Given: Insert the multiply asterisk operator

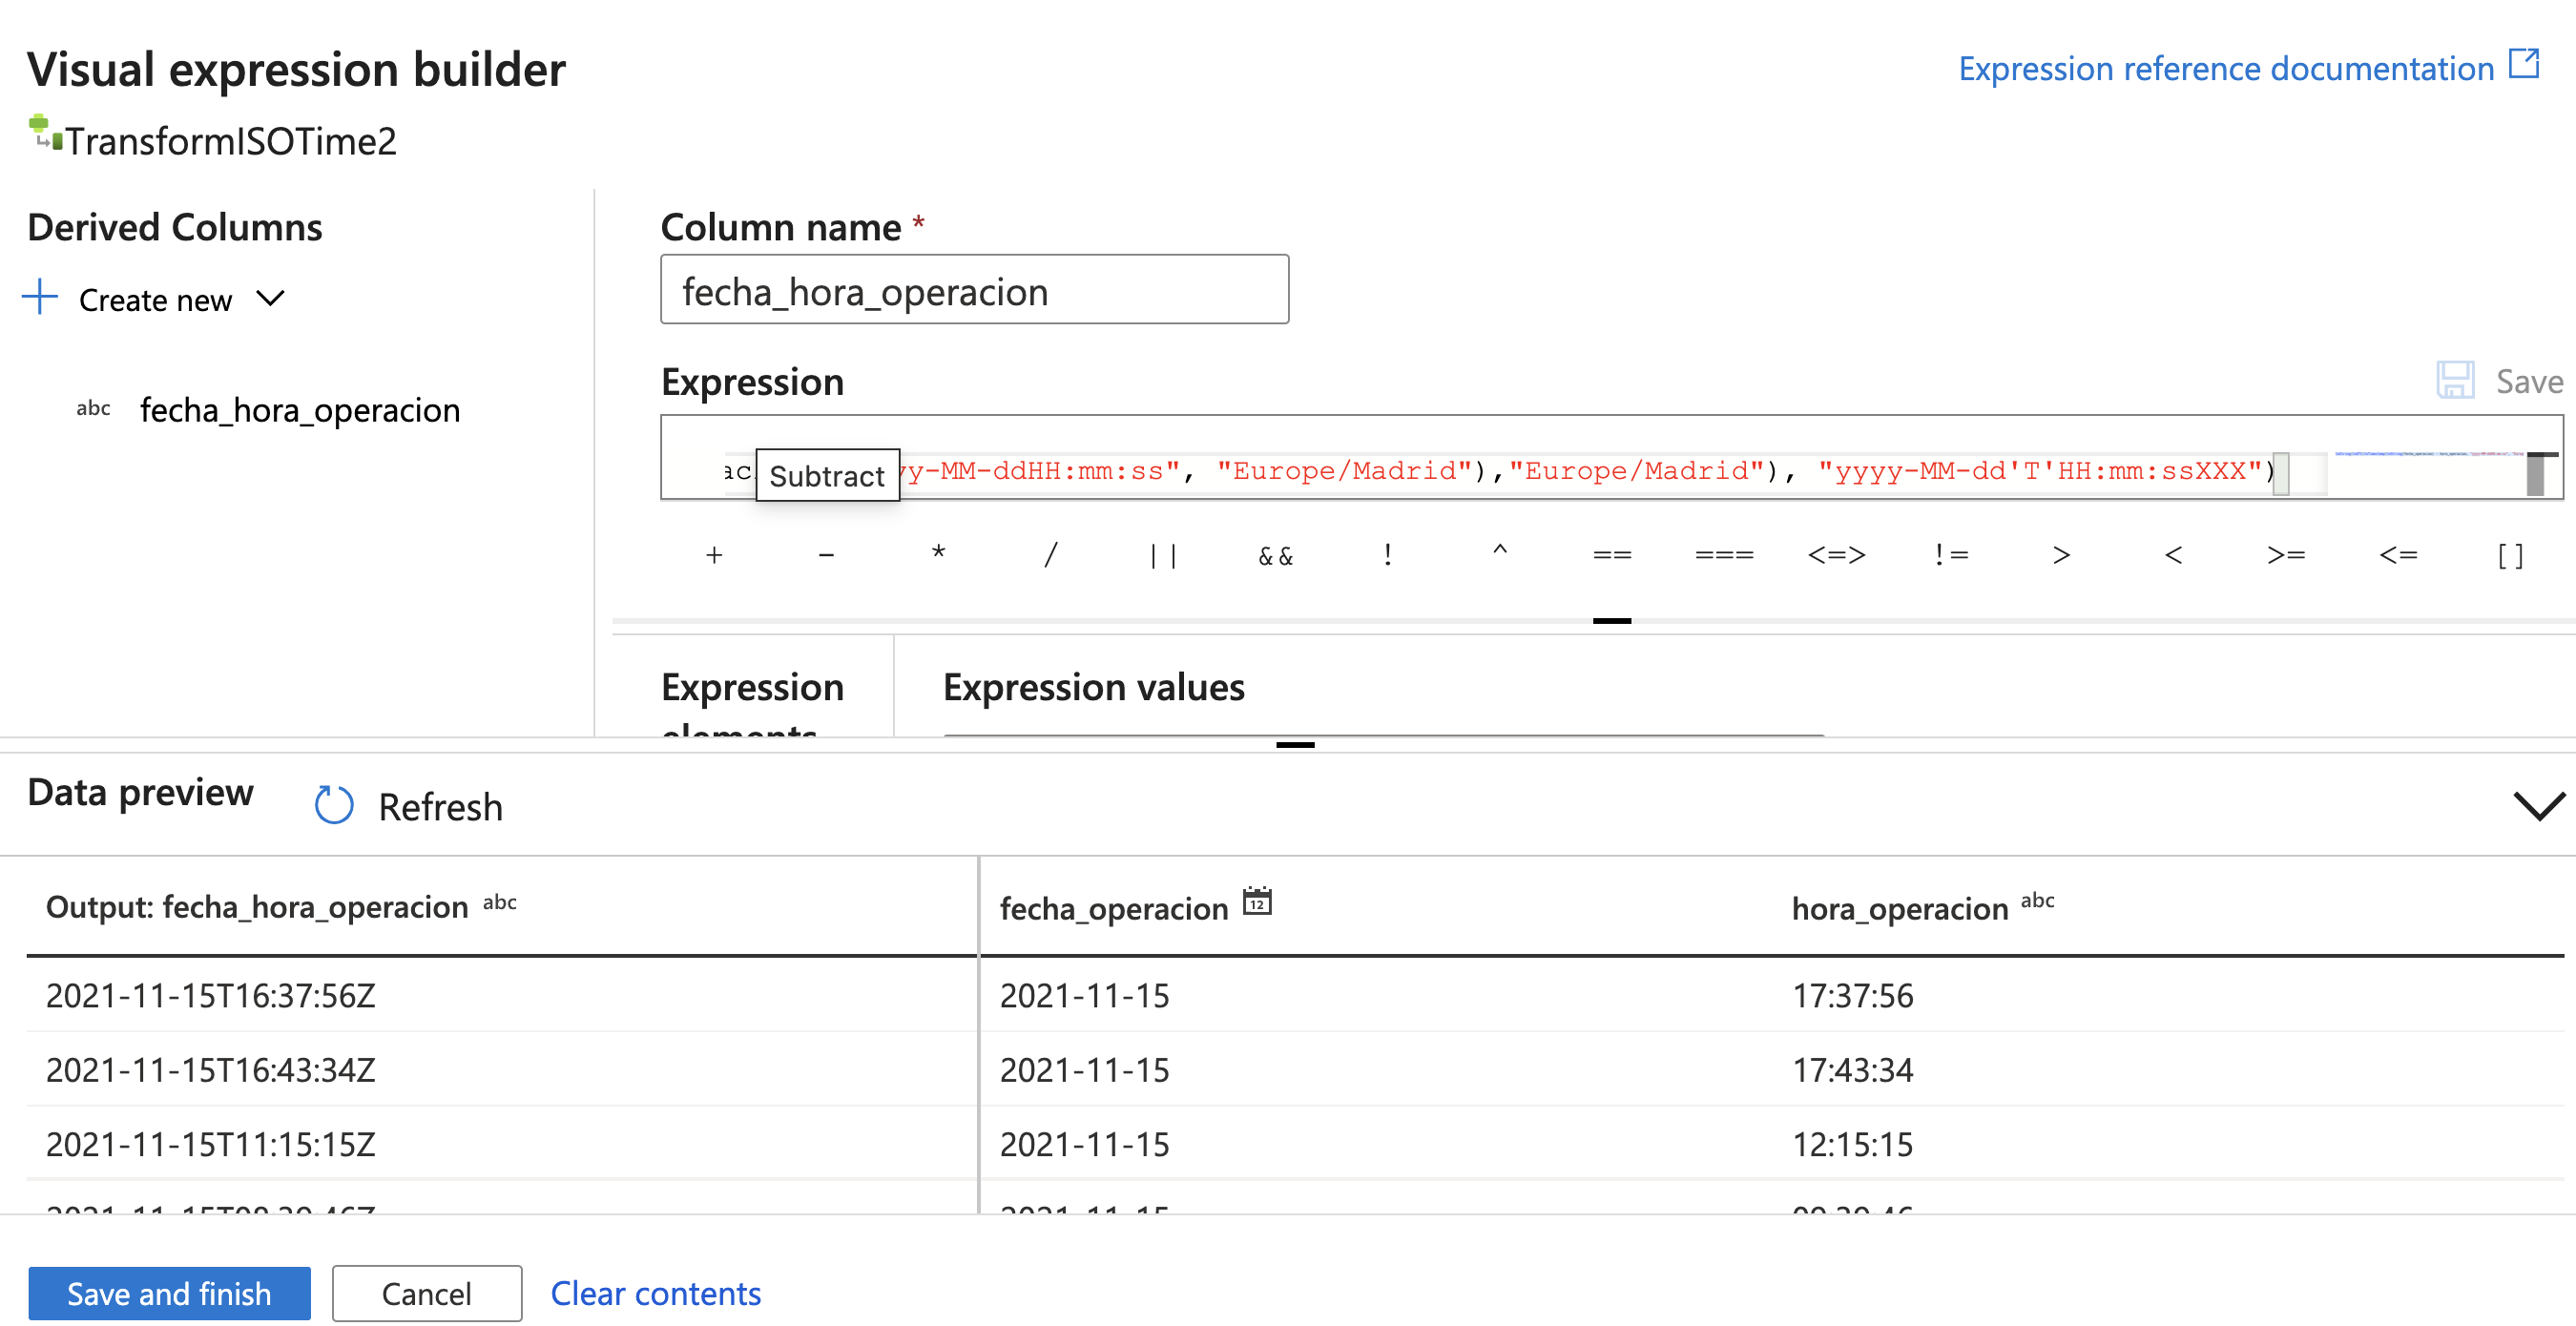Looking at the screenshot, I should pos(938,555).
